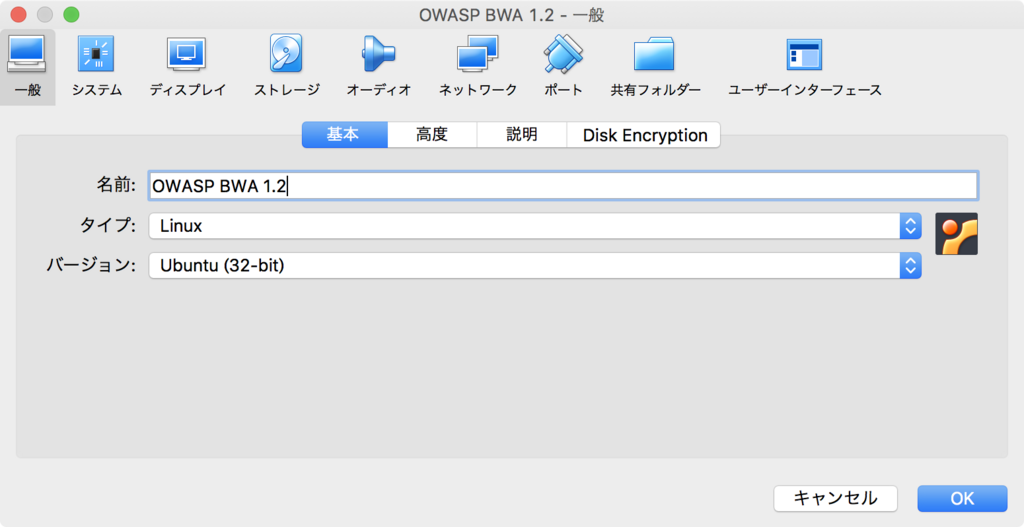Image resolution: width=1024 pixels, height=527 pixels.
Task: Switch to the Disk Encryption tab
Action: tap(644, 135)
